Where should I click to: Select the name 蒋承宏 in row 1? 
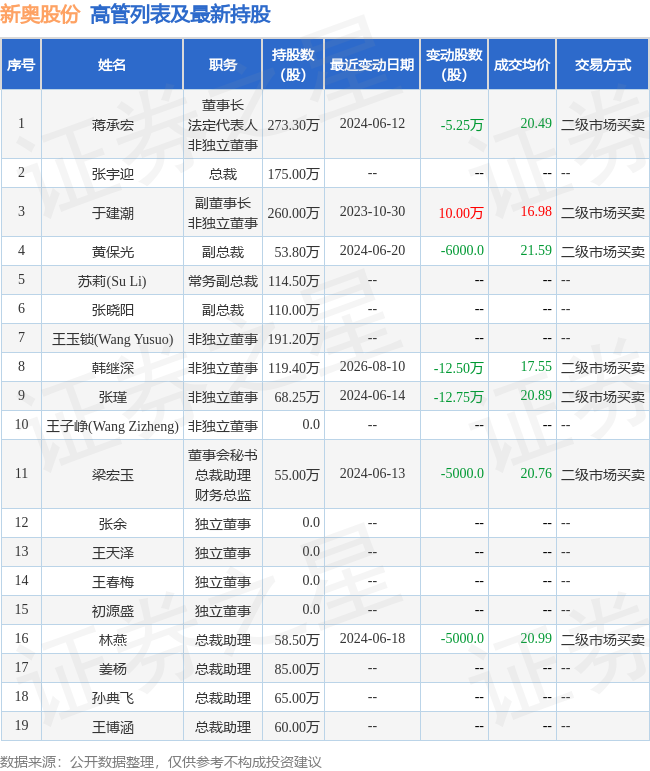(x=113, y=125)
